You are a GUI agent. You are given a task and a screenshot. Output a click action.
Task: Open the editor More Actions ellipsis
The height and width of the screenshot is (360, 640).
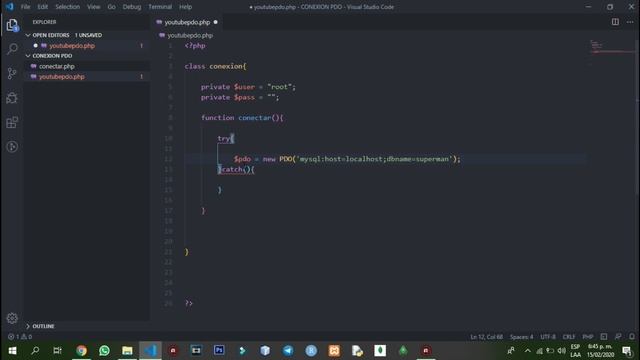(630, 22)
